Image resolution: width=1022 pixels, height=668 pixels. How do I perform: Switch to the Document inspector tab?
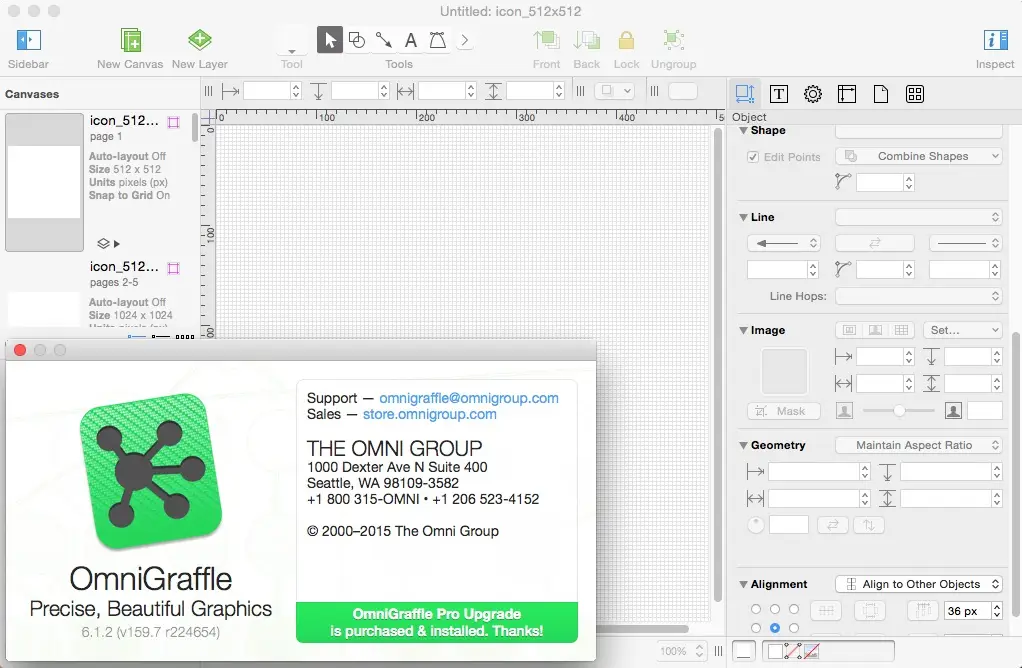tap(881, 94)
